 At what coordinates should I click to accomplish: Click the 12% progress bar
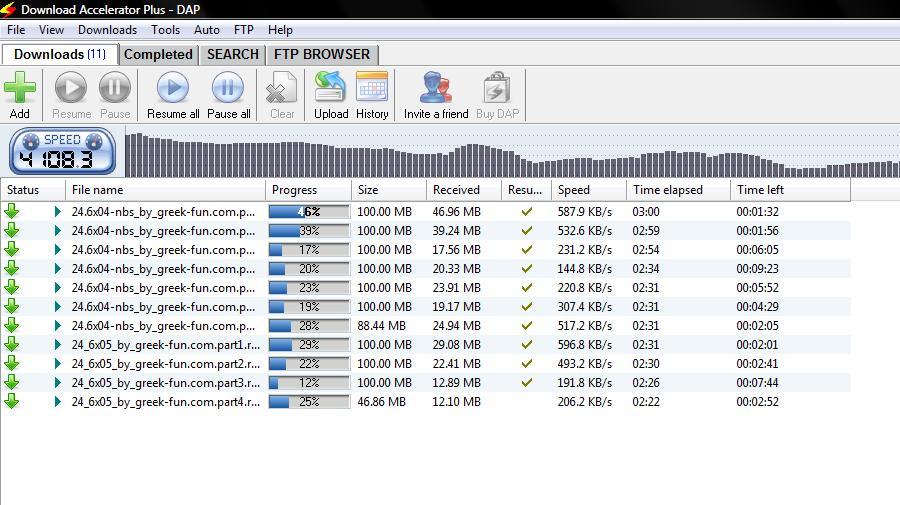point(309,382)
